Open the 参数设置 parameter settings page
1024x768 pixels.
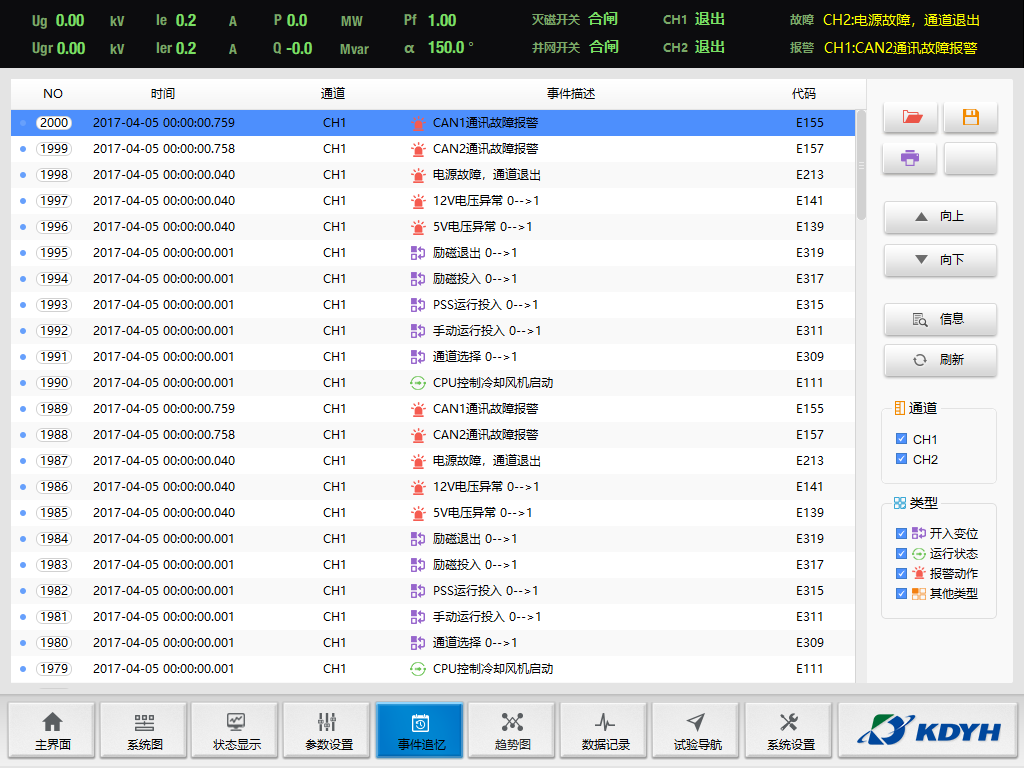328,731
